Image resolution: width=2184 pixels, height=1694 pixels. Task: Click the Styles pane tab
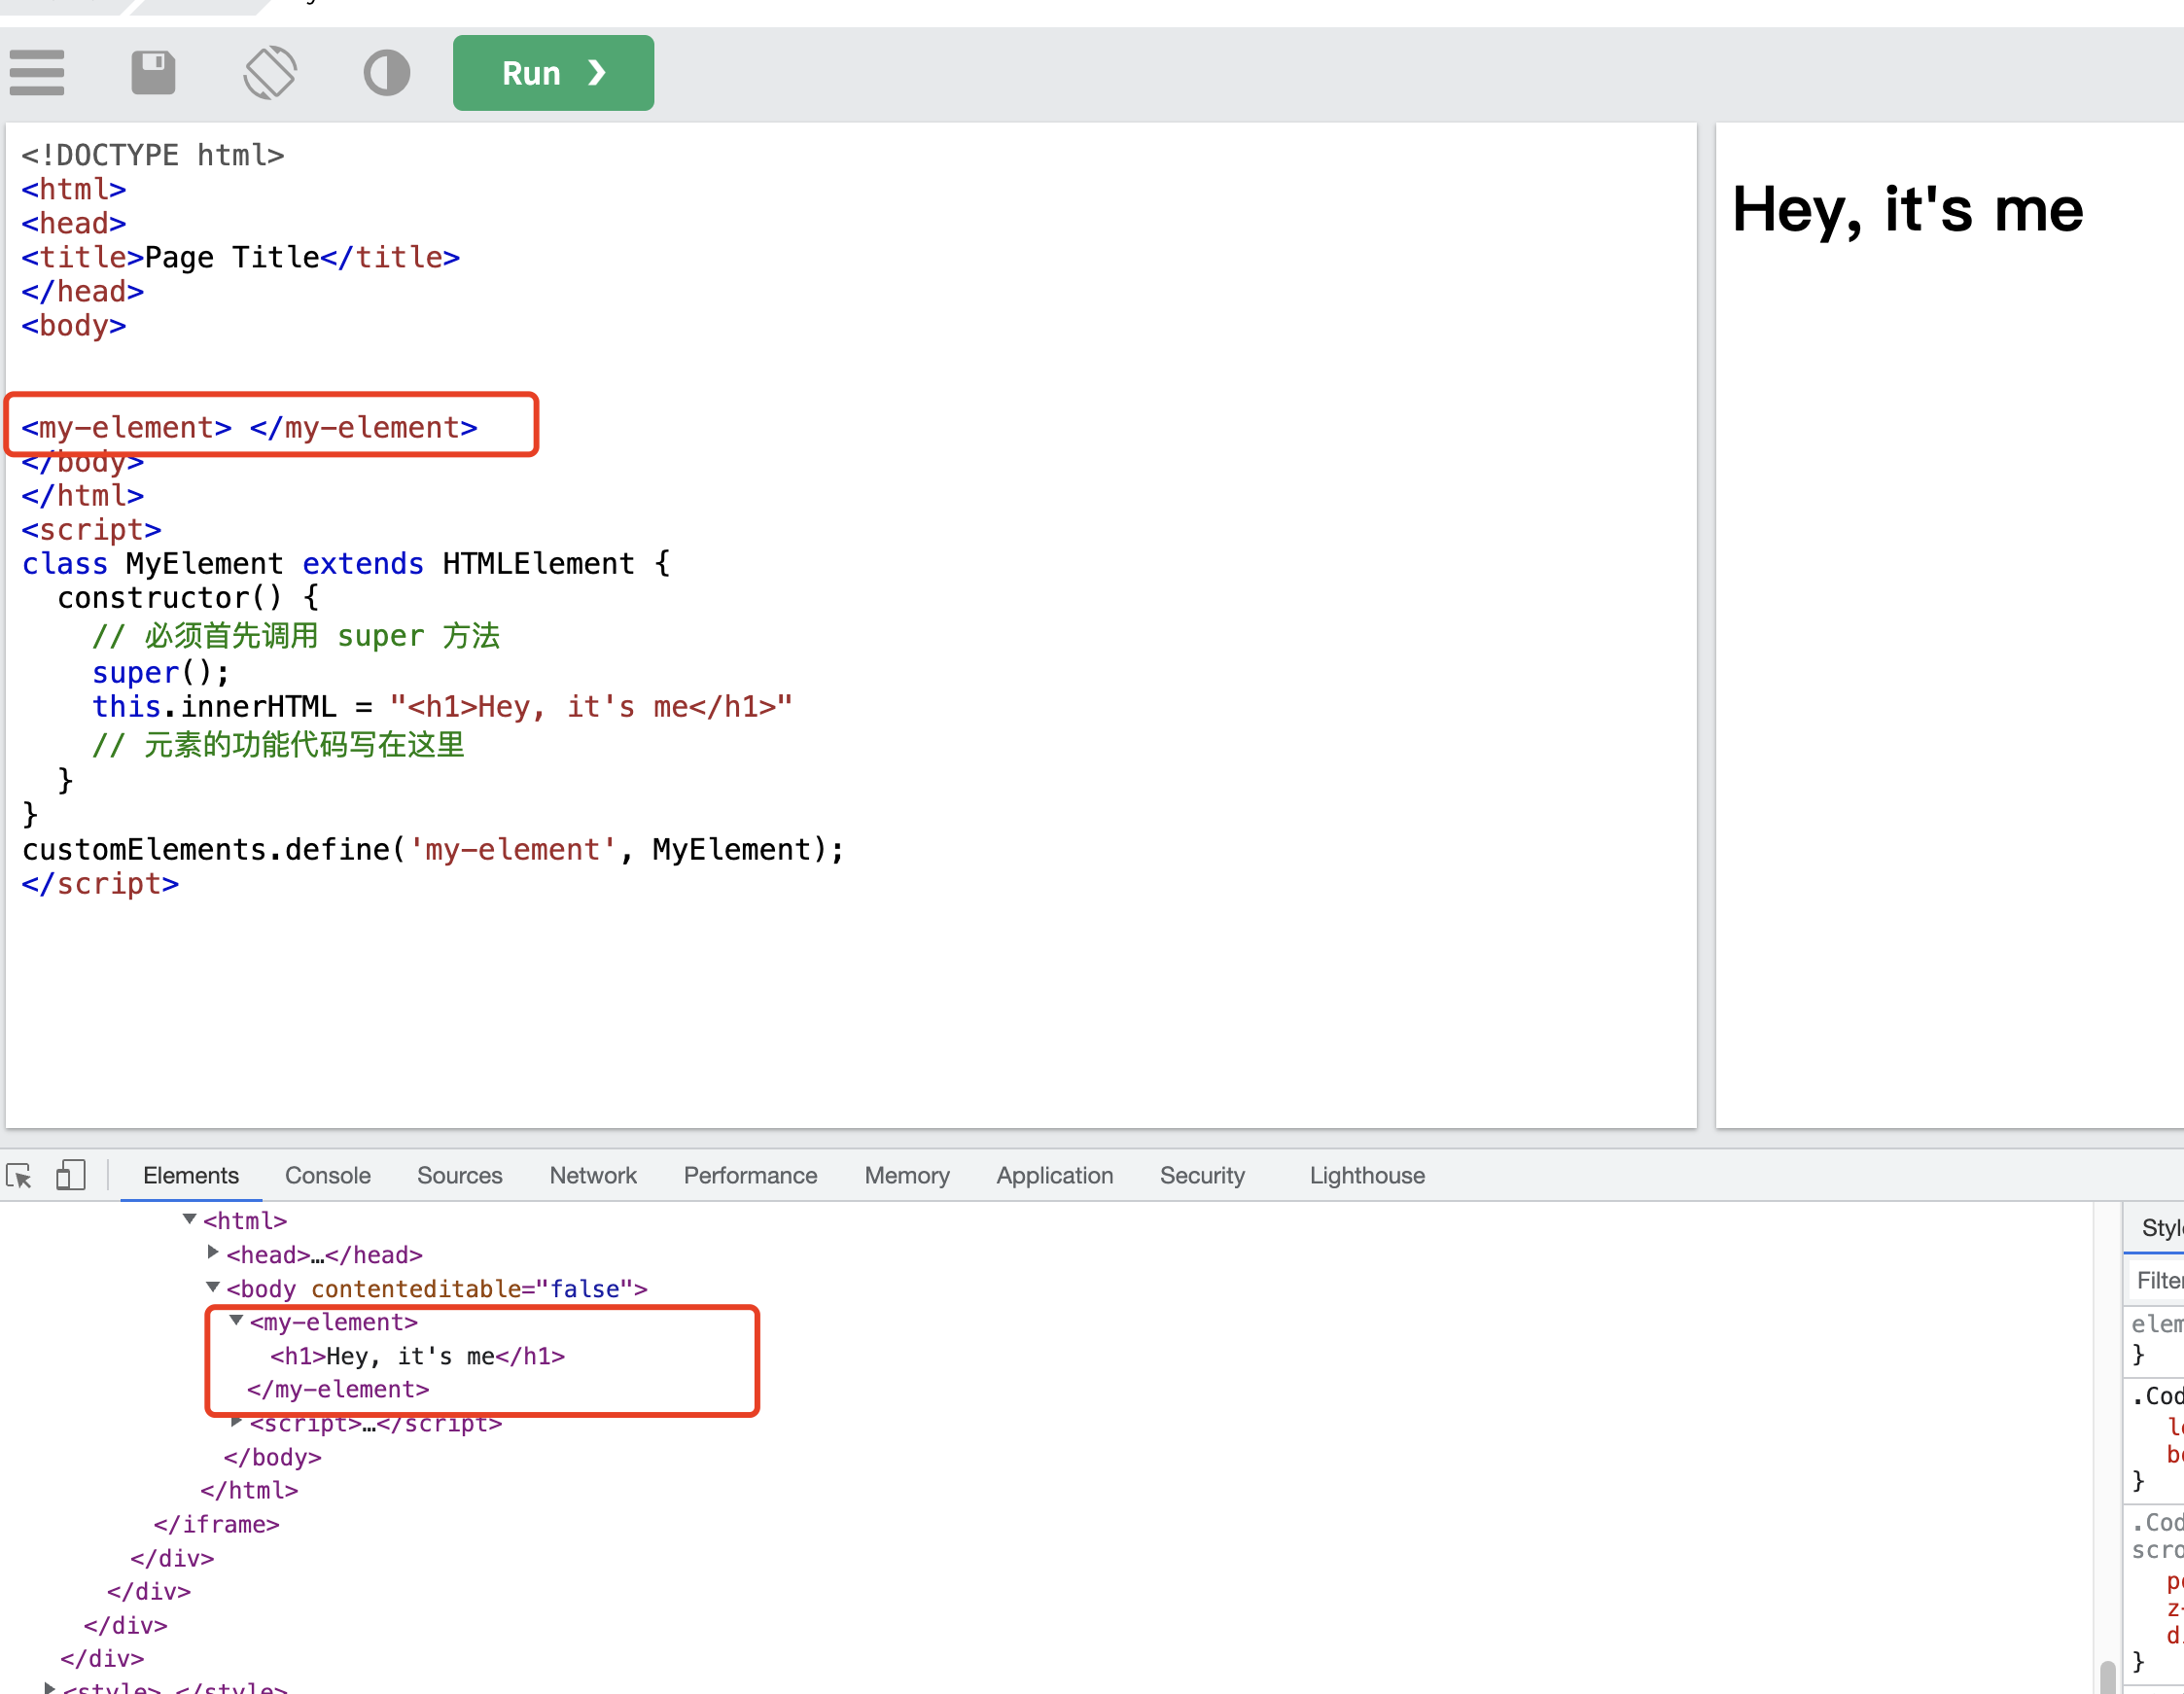point(2161,1227)
